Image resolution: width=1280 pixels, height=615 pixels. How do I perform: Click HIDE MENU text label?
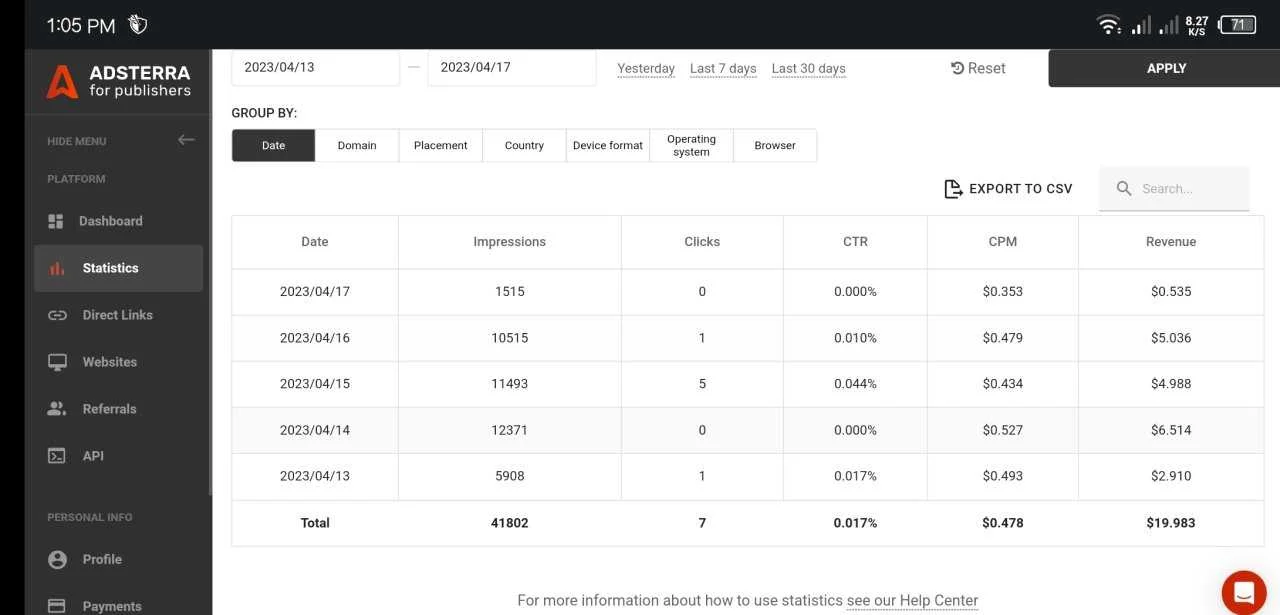click(x=77, y=141)
